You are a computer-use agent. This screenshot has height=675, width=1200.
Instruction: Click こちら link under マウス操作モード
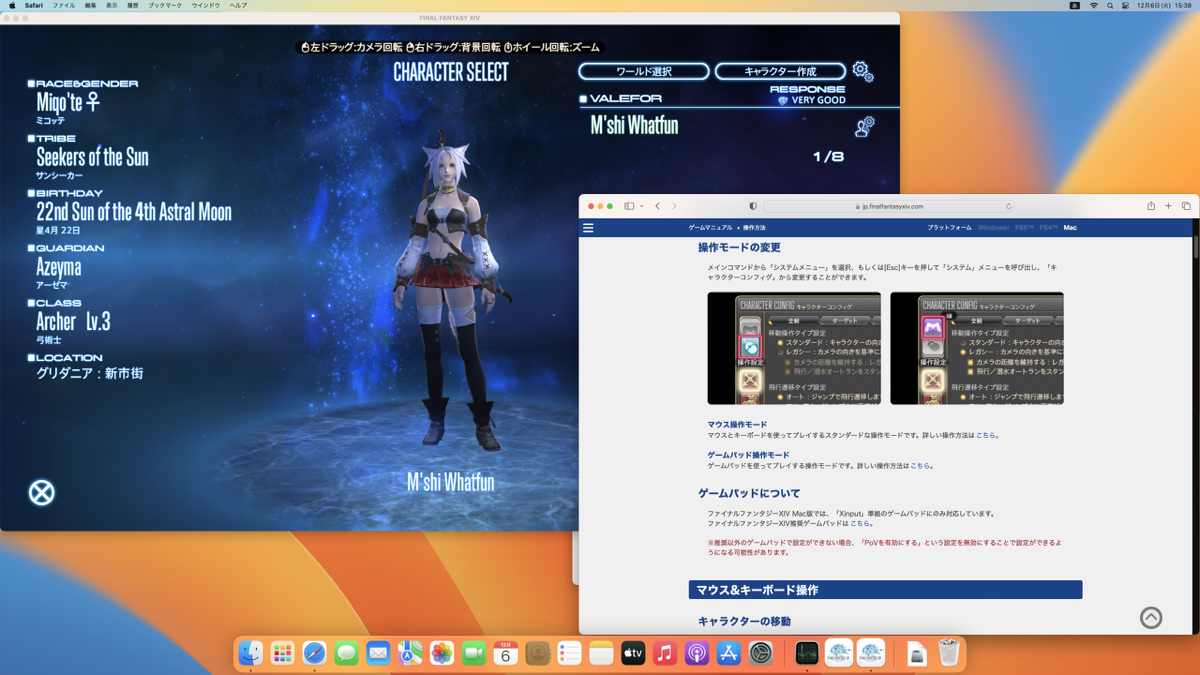click(986, 436)
